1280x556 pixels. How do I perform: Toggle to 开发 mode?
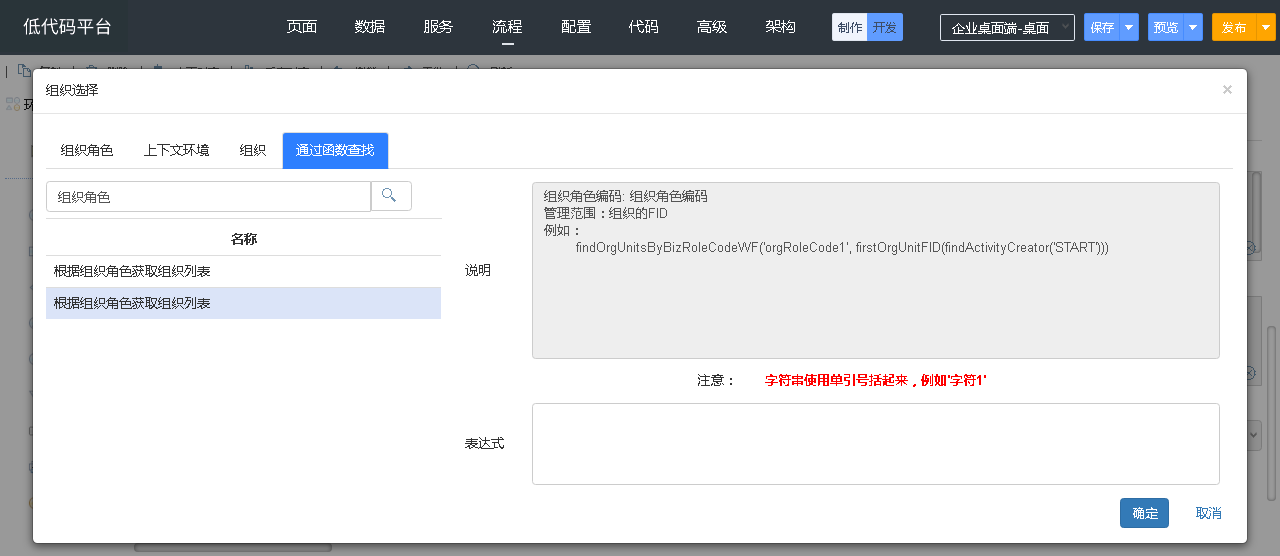(885, 27)
